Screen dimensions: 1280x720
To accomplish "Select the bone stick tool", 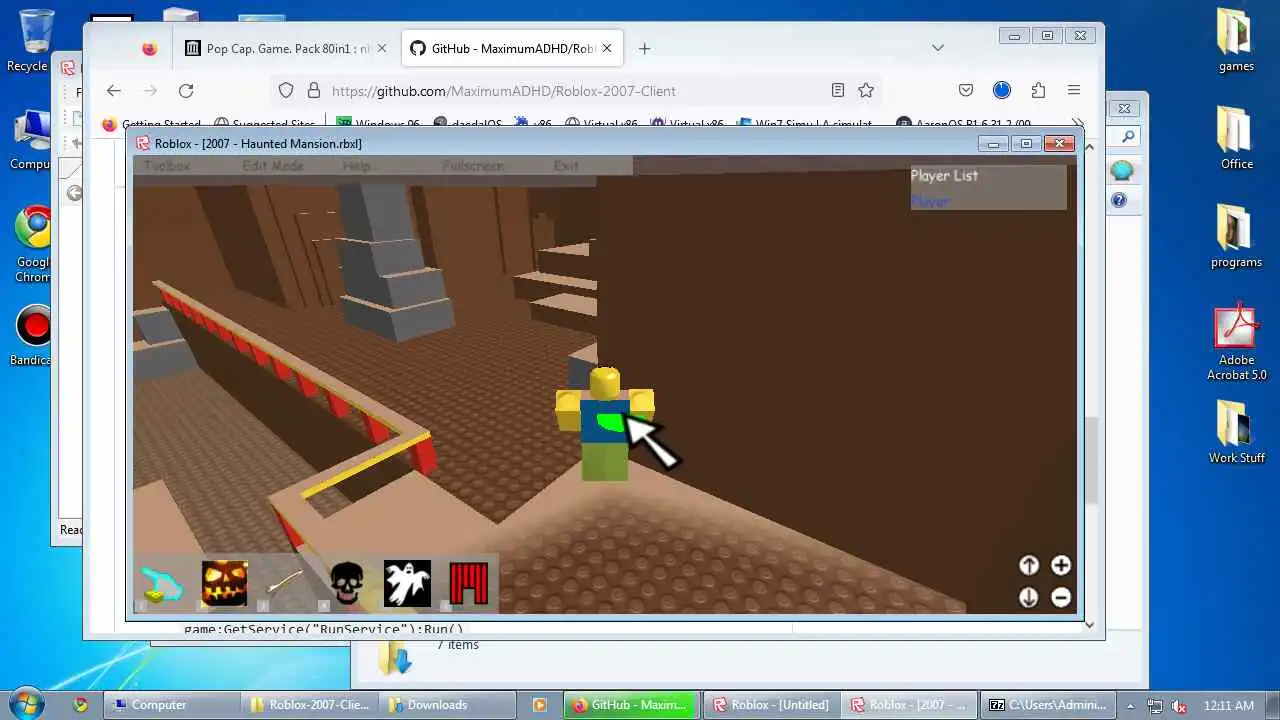I will pyautogui.click(x=286, y=584).
